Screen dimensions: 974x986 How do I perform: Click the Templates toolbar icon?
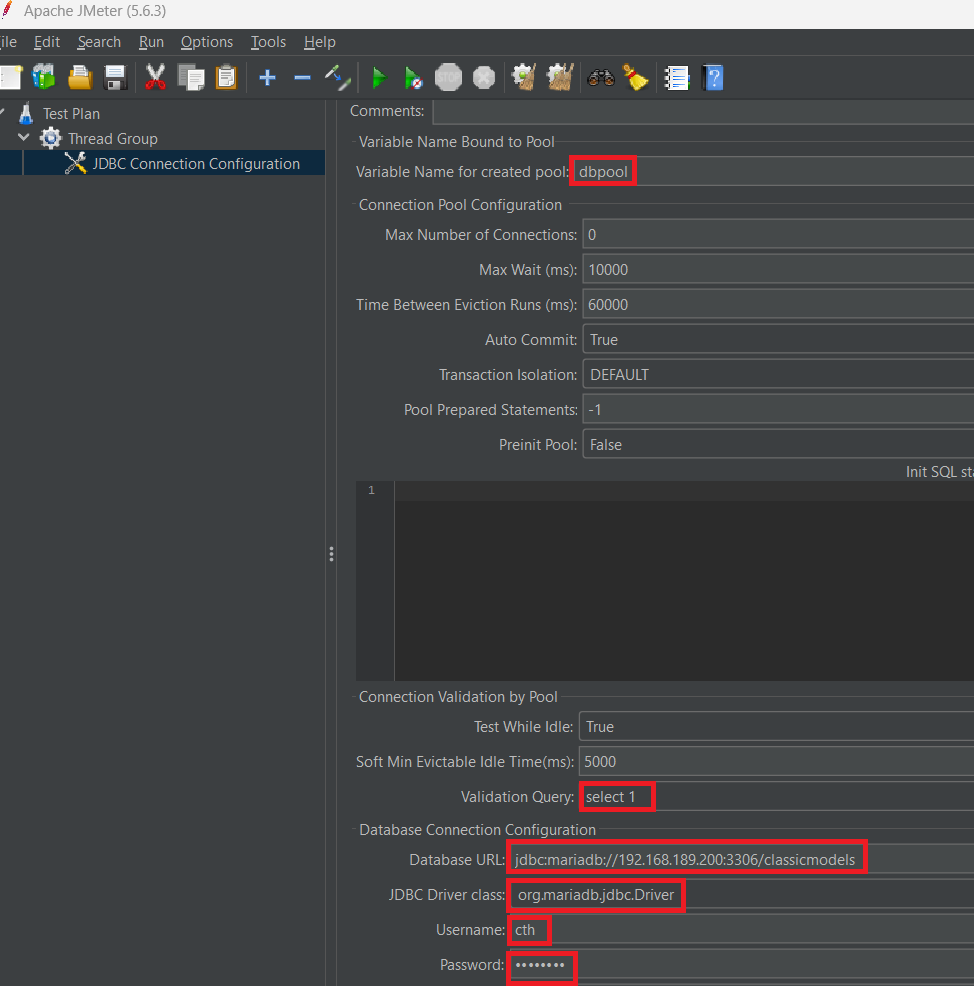coord(44,78)
